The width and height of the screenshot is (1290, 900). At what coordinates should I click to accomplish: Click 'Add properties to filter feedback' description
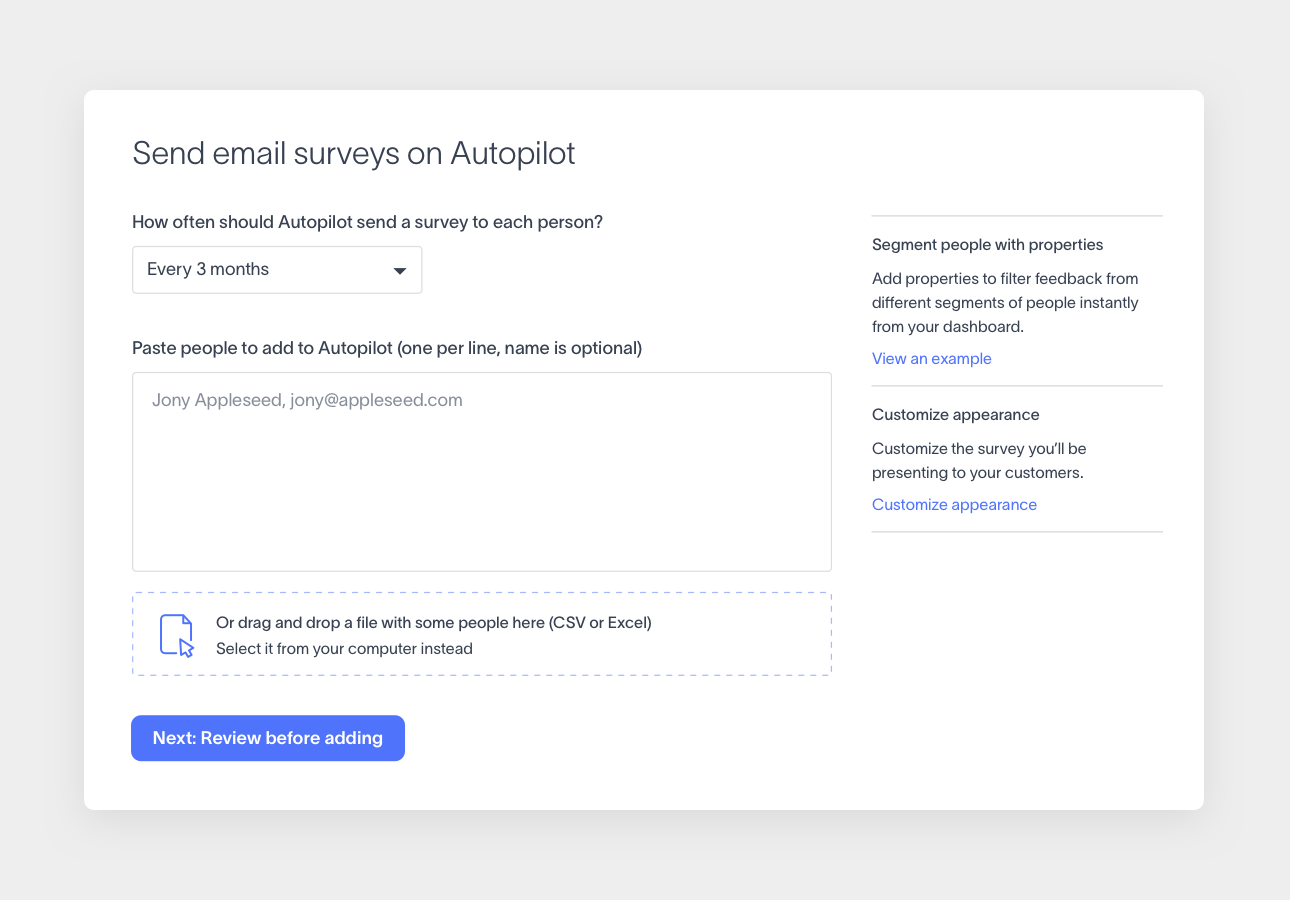click(1006, 303)
